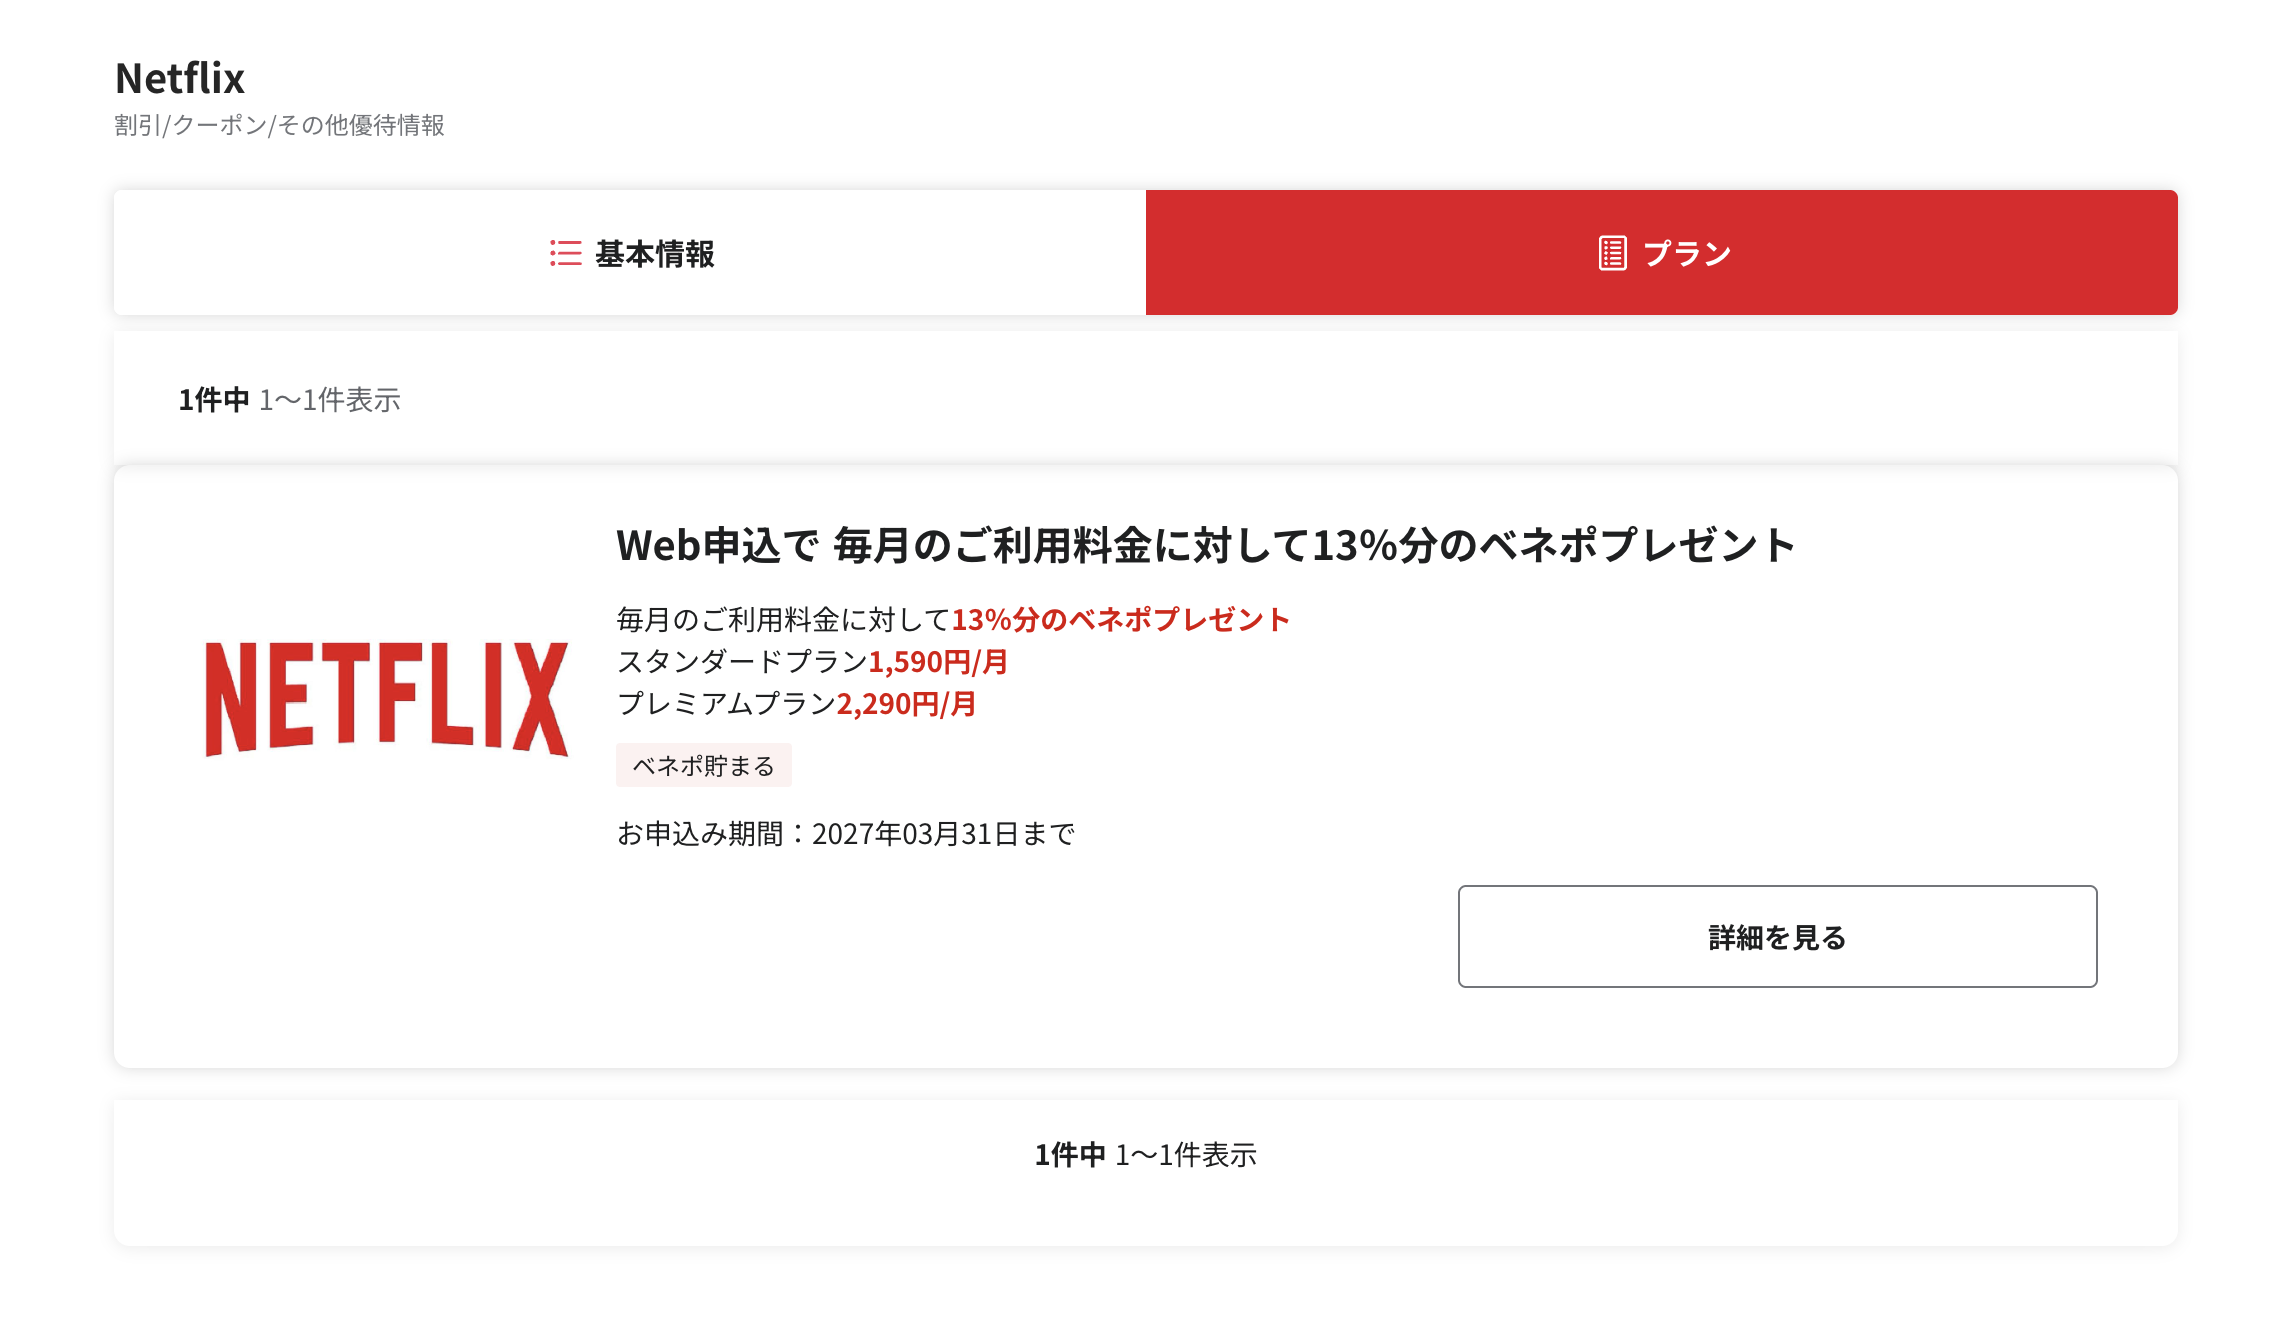Click the ベネポ貯まる badge
Image resolution: width=2270 pixels, height=1322 pixels.
pos(704,765)
